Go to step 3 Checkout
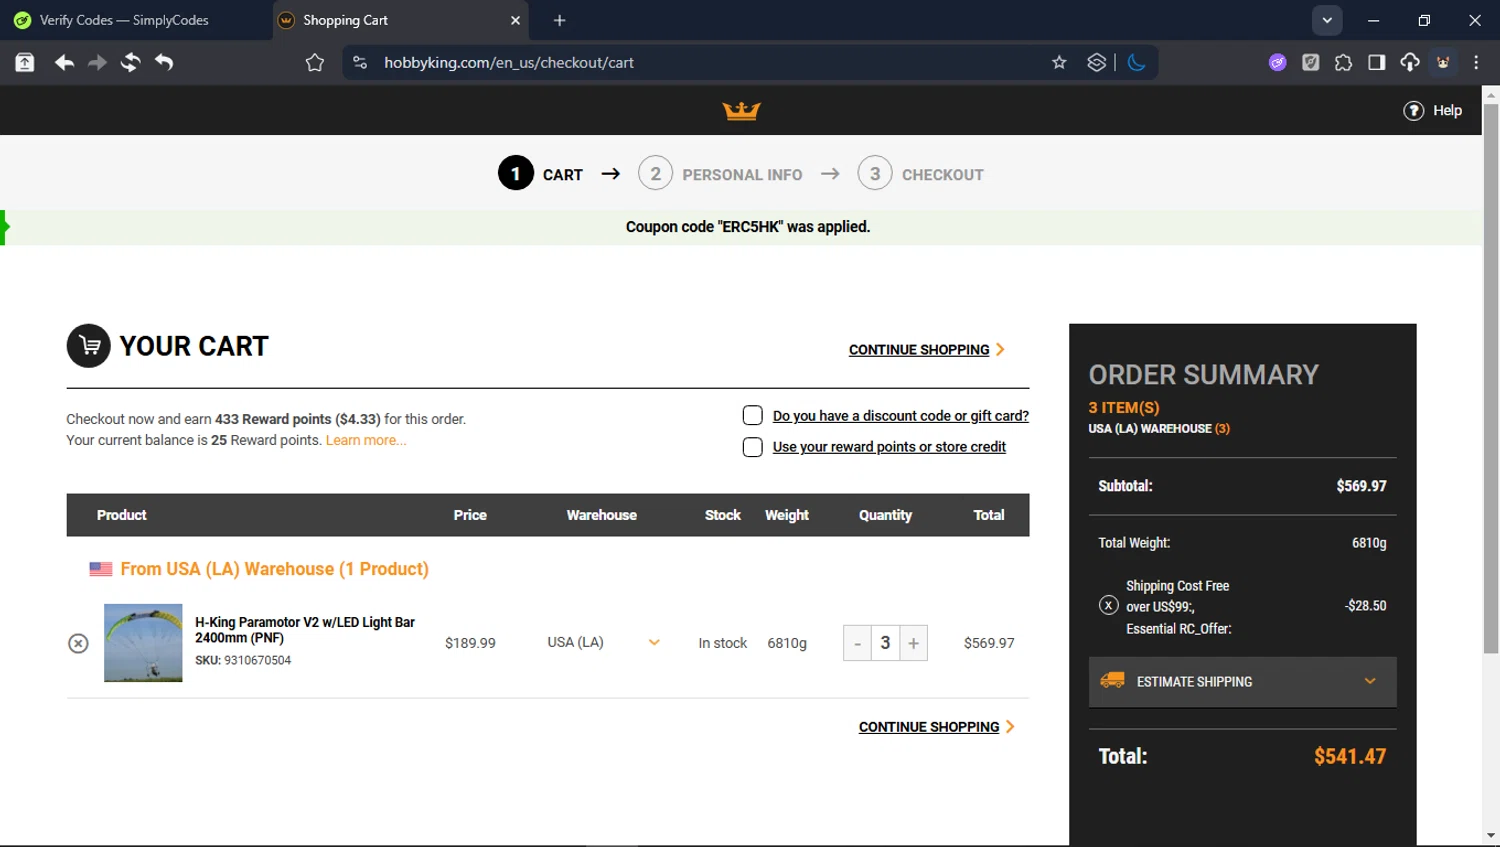1500x847 pixels. tap(921, 174)
